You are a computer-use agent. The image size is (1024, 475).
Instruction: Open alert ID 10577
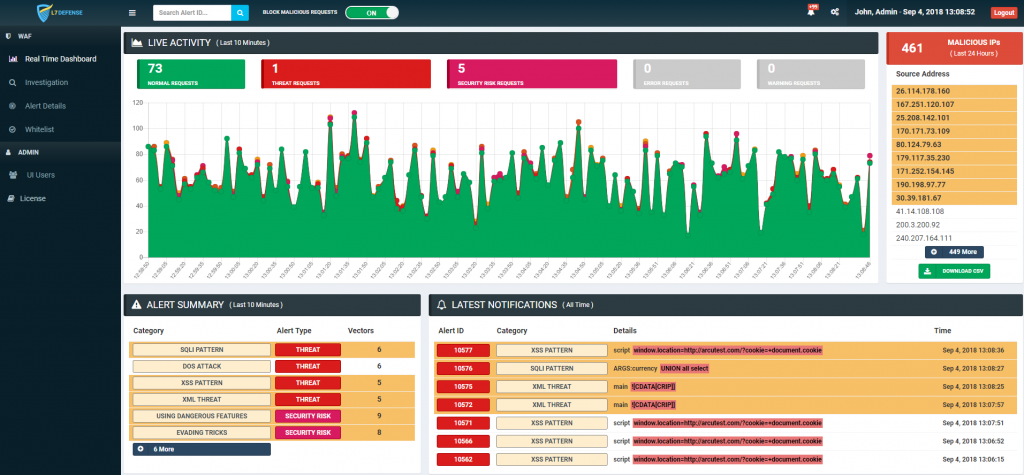463,350
